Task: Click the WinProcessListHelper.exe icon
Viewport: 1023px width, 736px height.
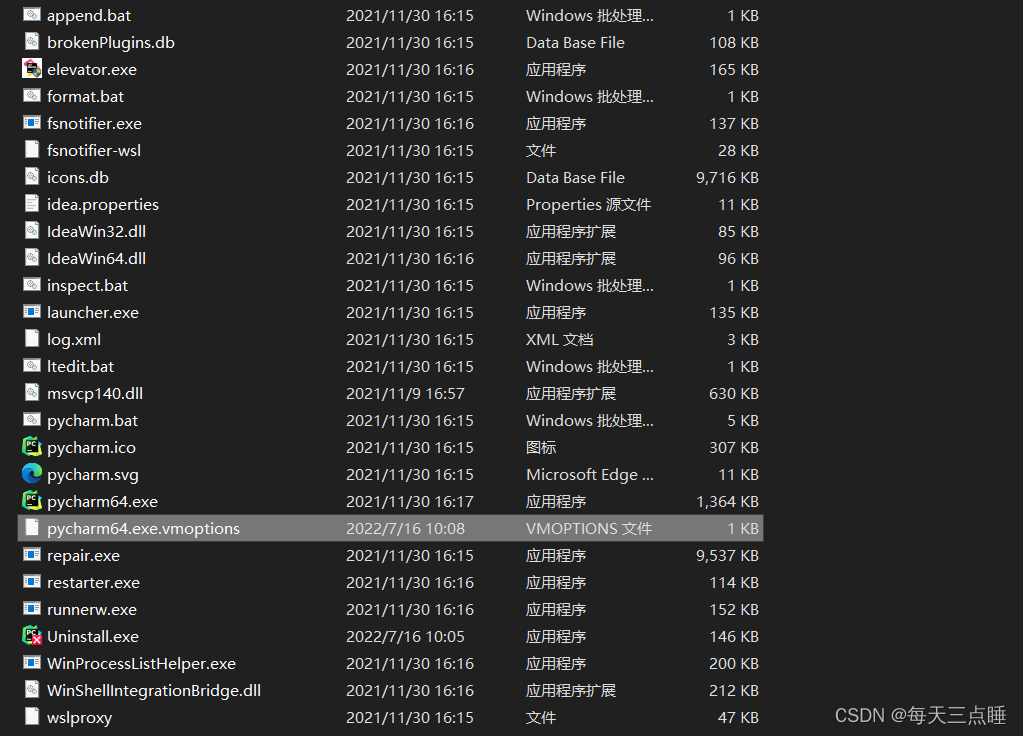Action: coord(32,663)
